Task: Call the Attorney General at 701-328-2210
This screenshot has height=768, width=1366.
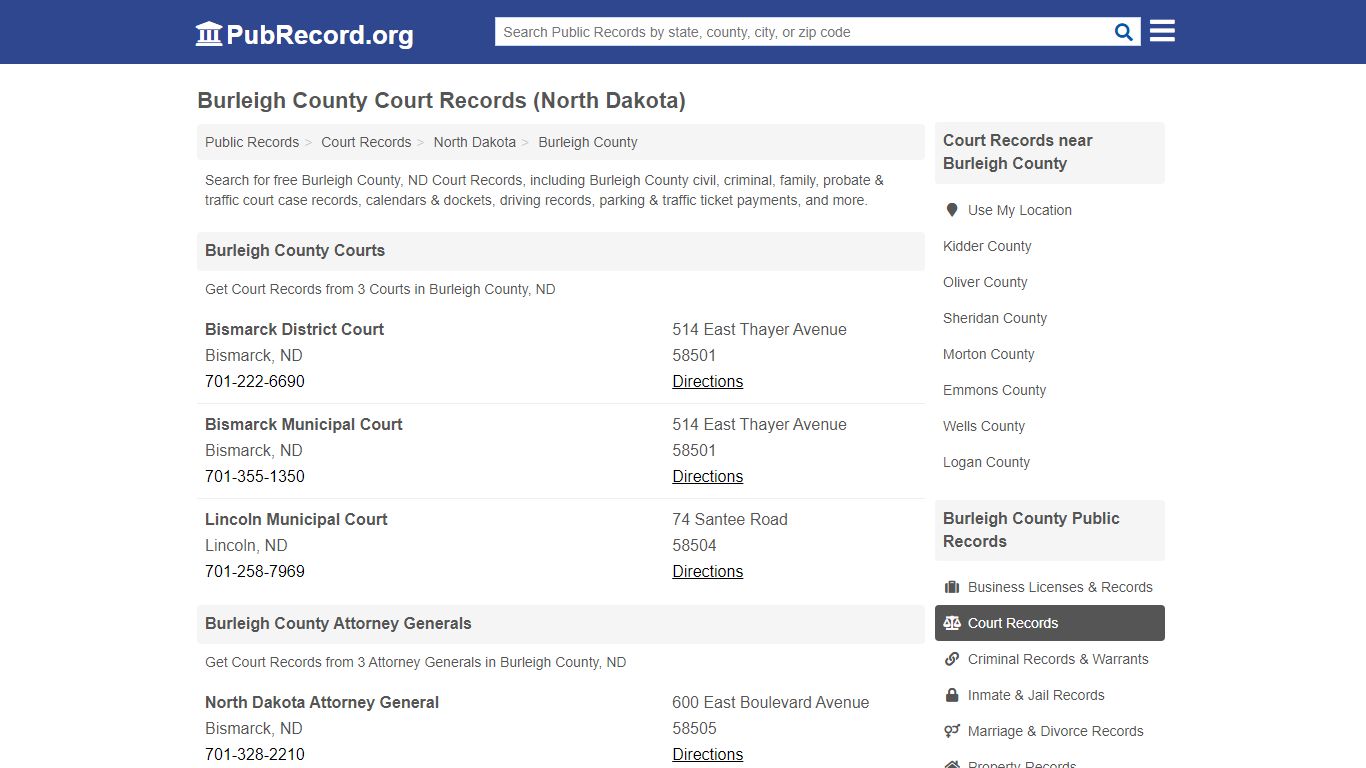Action: point(255,754)
